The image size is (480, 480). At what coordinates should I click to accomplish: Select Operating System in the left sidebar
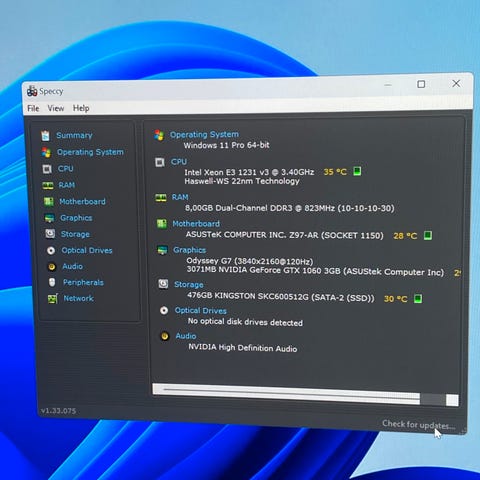click(90, 152)
